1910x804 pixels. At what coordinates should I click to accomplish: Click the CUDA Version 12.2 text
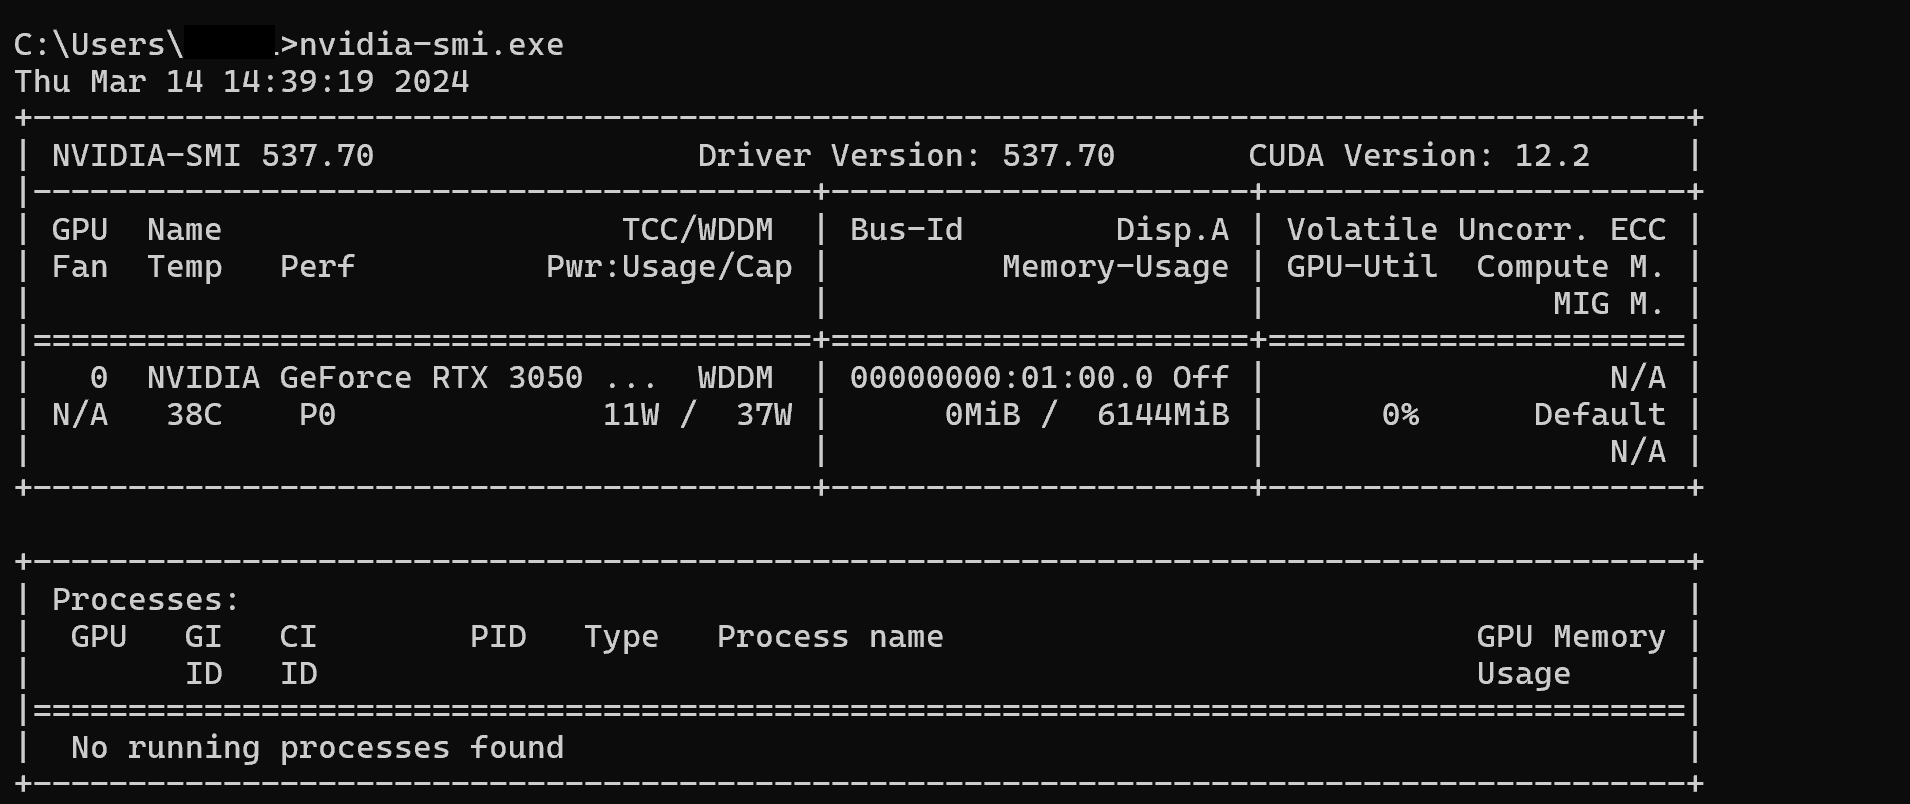(1418, 156)
